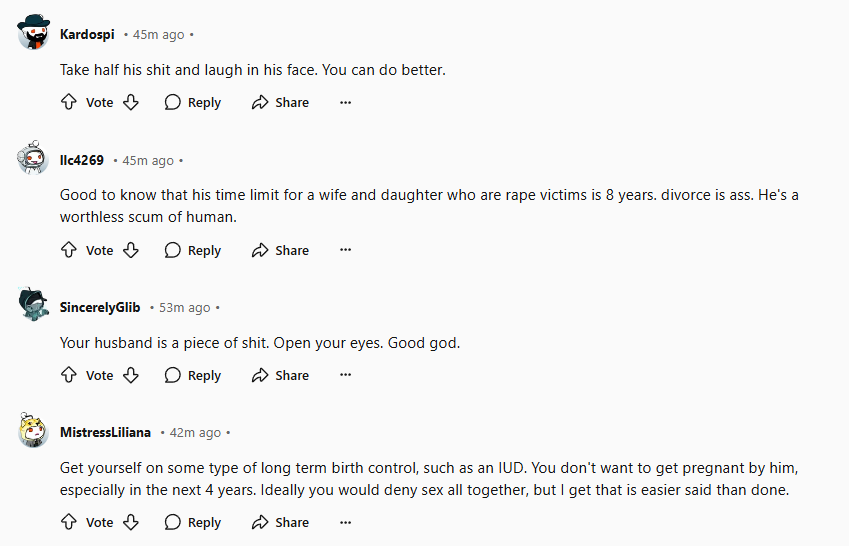Downvote llc4269's comment
The width and height of the screenshot is (849, 546).
[131, 250]
